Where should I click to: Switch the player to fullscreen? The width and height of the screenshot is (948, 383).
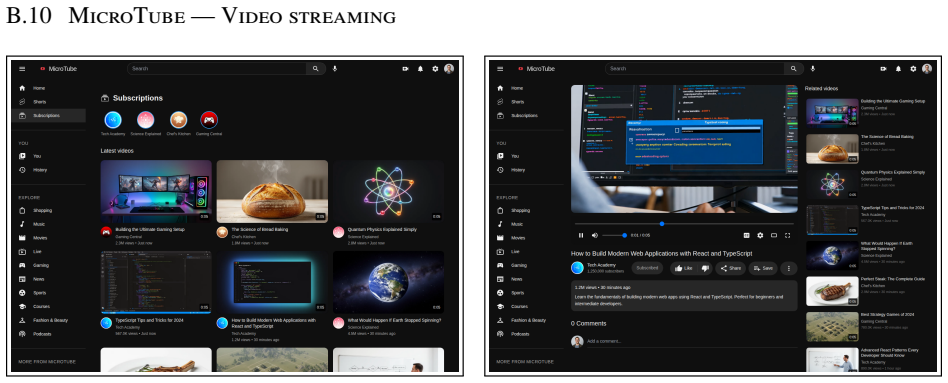pyautogui.click(x=788, y=235)
